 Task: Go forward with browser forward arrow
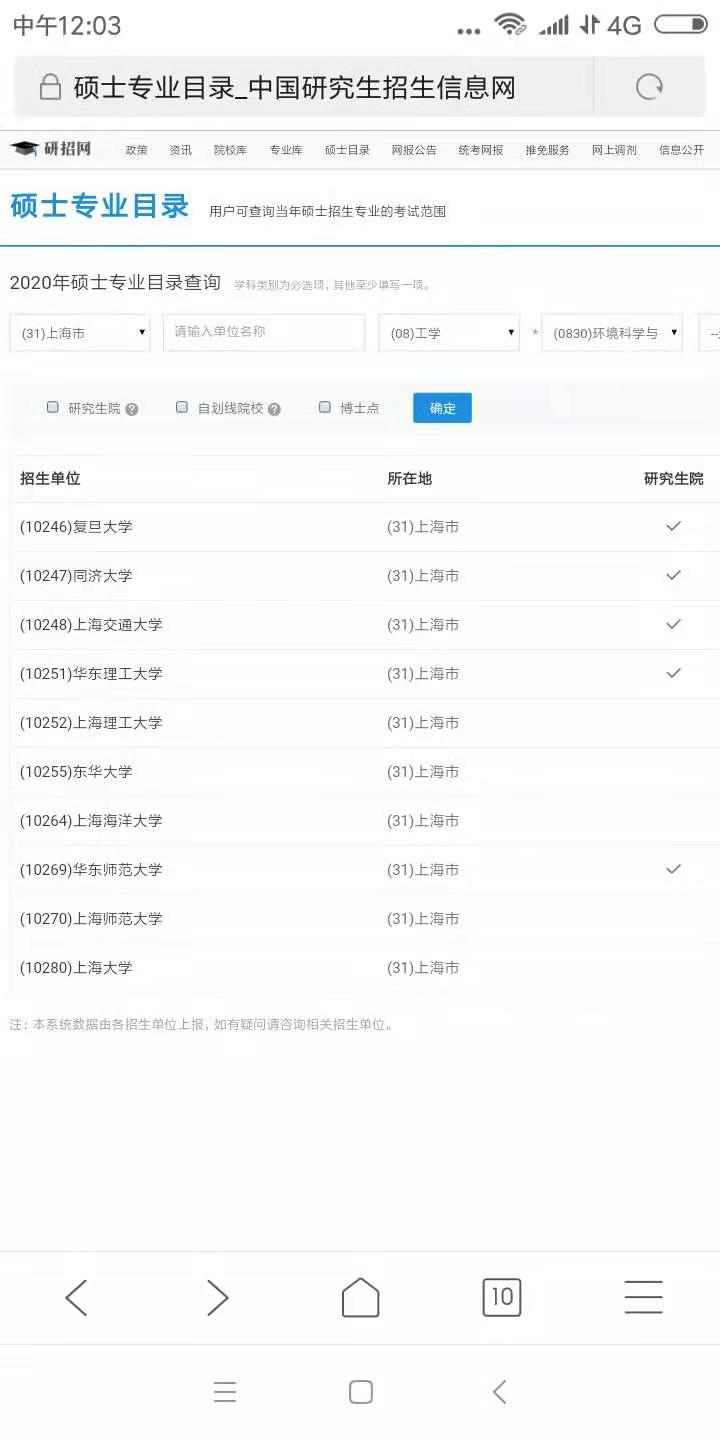click(217, 1297)
